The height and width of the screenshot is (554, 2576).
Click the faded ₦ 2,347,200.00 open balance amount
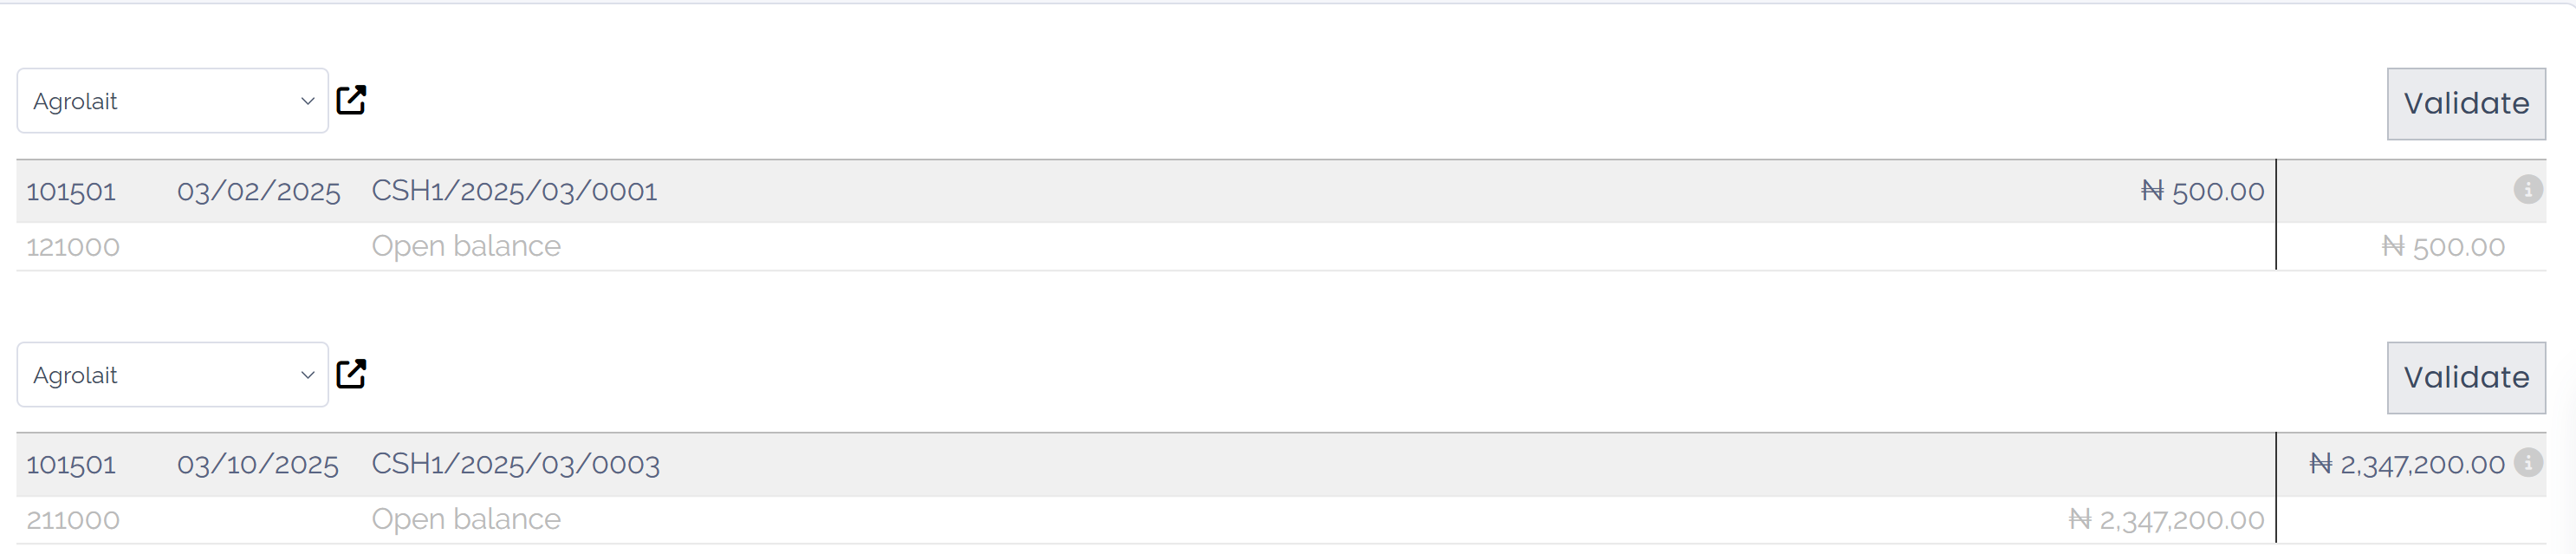pos(2166,519)
